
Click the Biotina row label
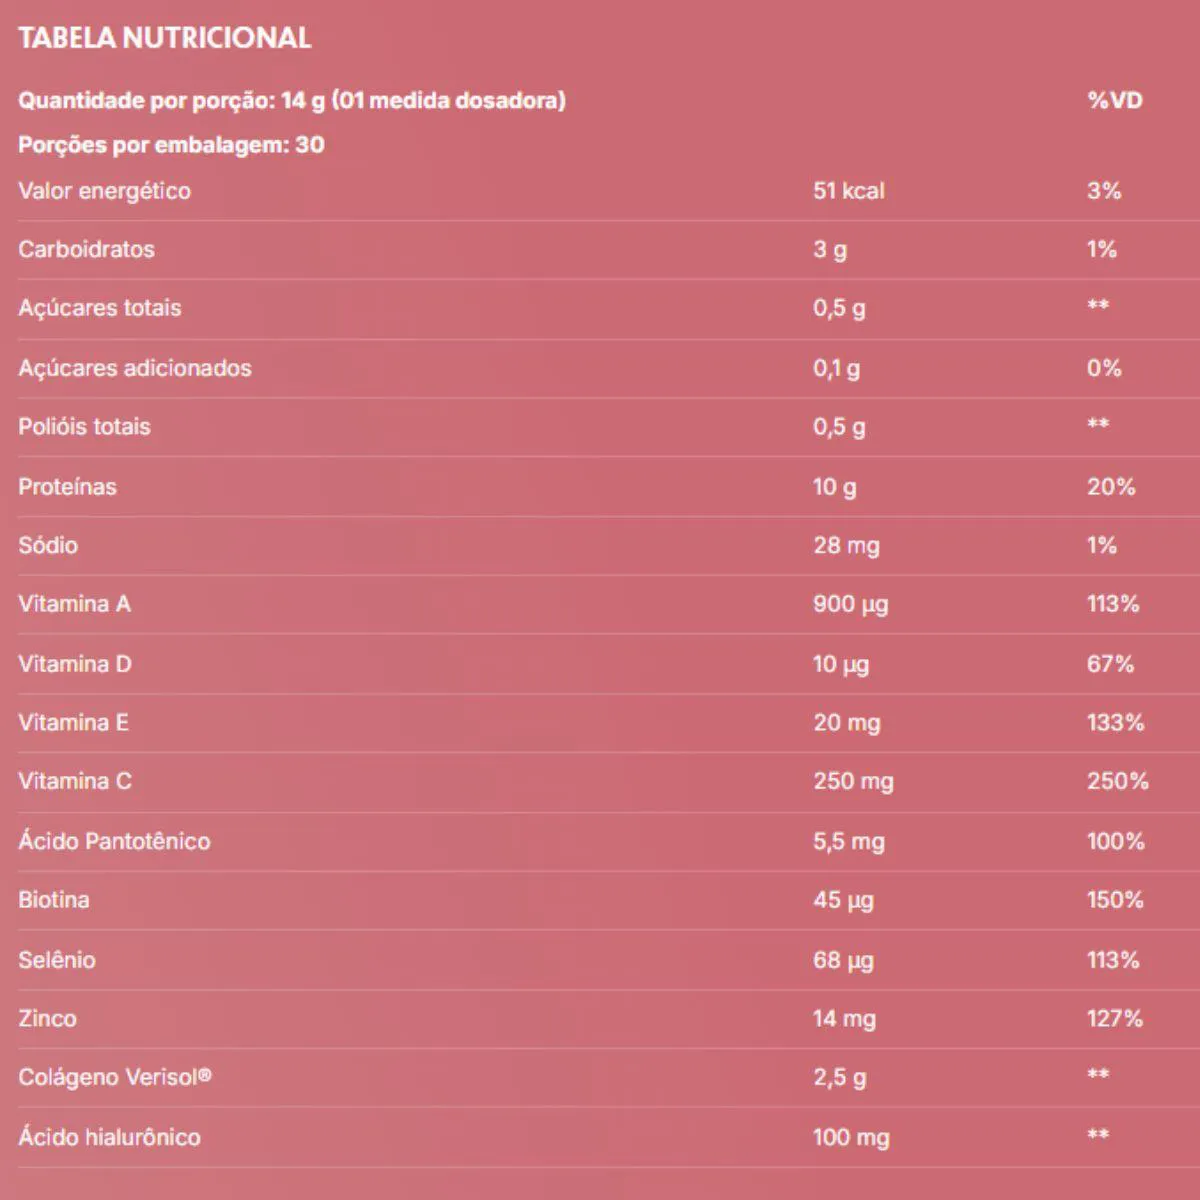(54, 900)
